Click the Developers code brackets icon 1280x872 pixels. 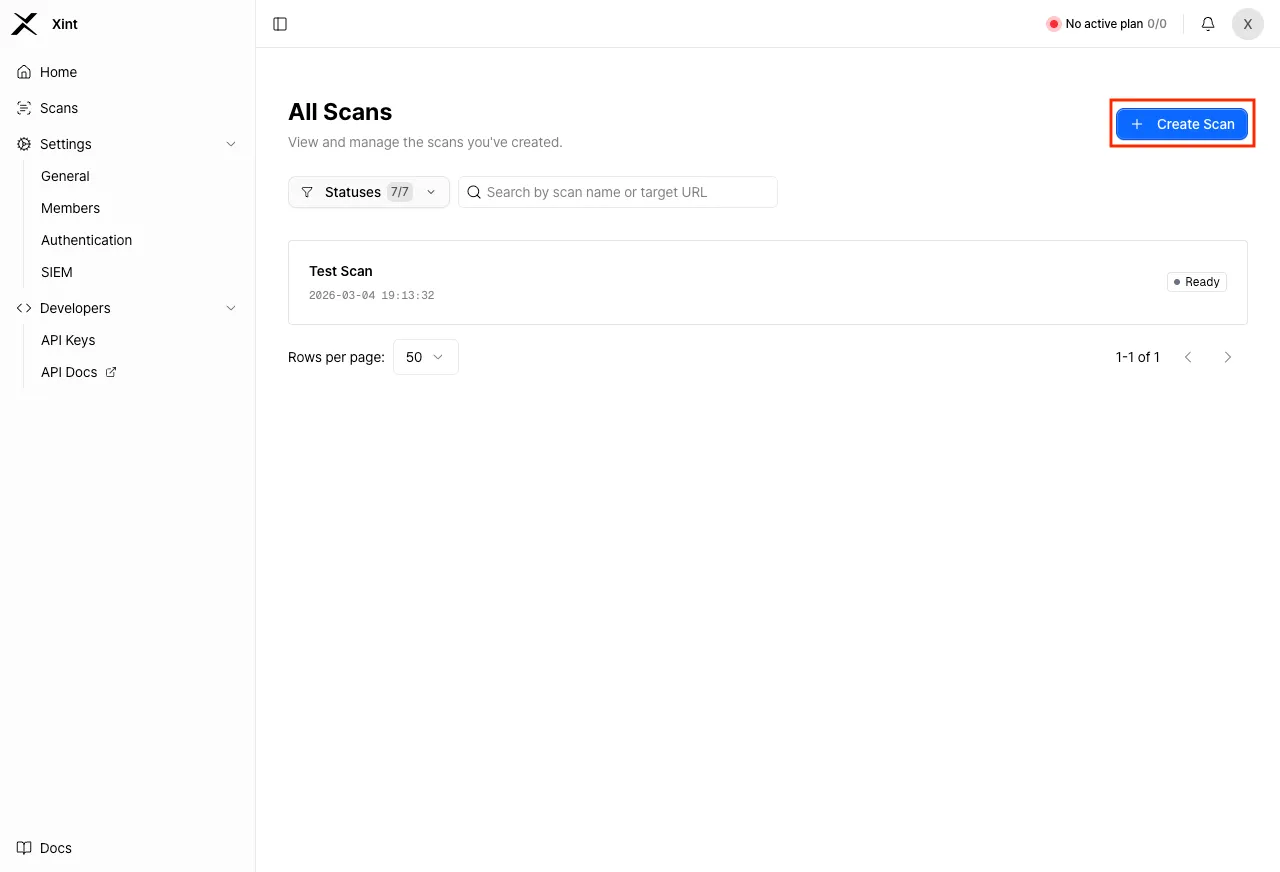22,307
